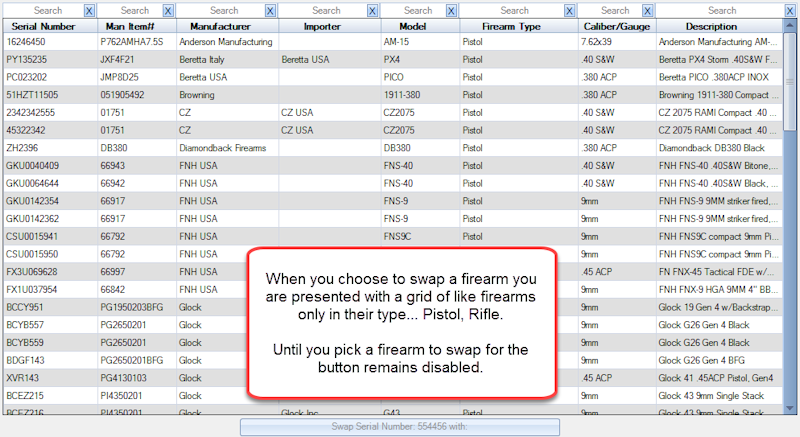Clear the Importer search filter
This screenshot has height=437, width=800.
tap(373, 11)
